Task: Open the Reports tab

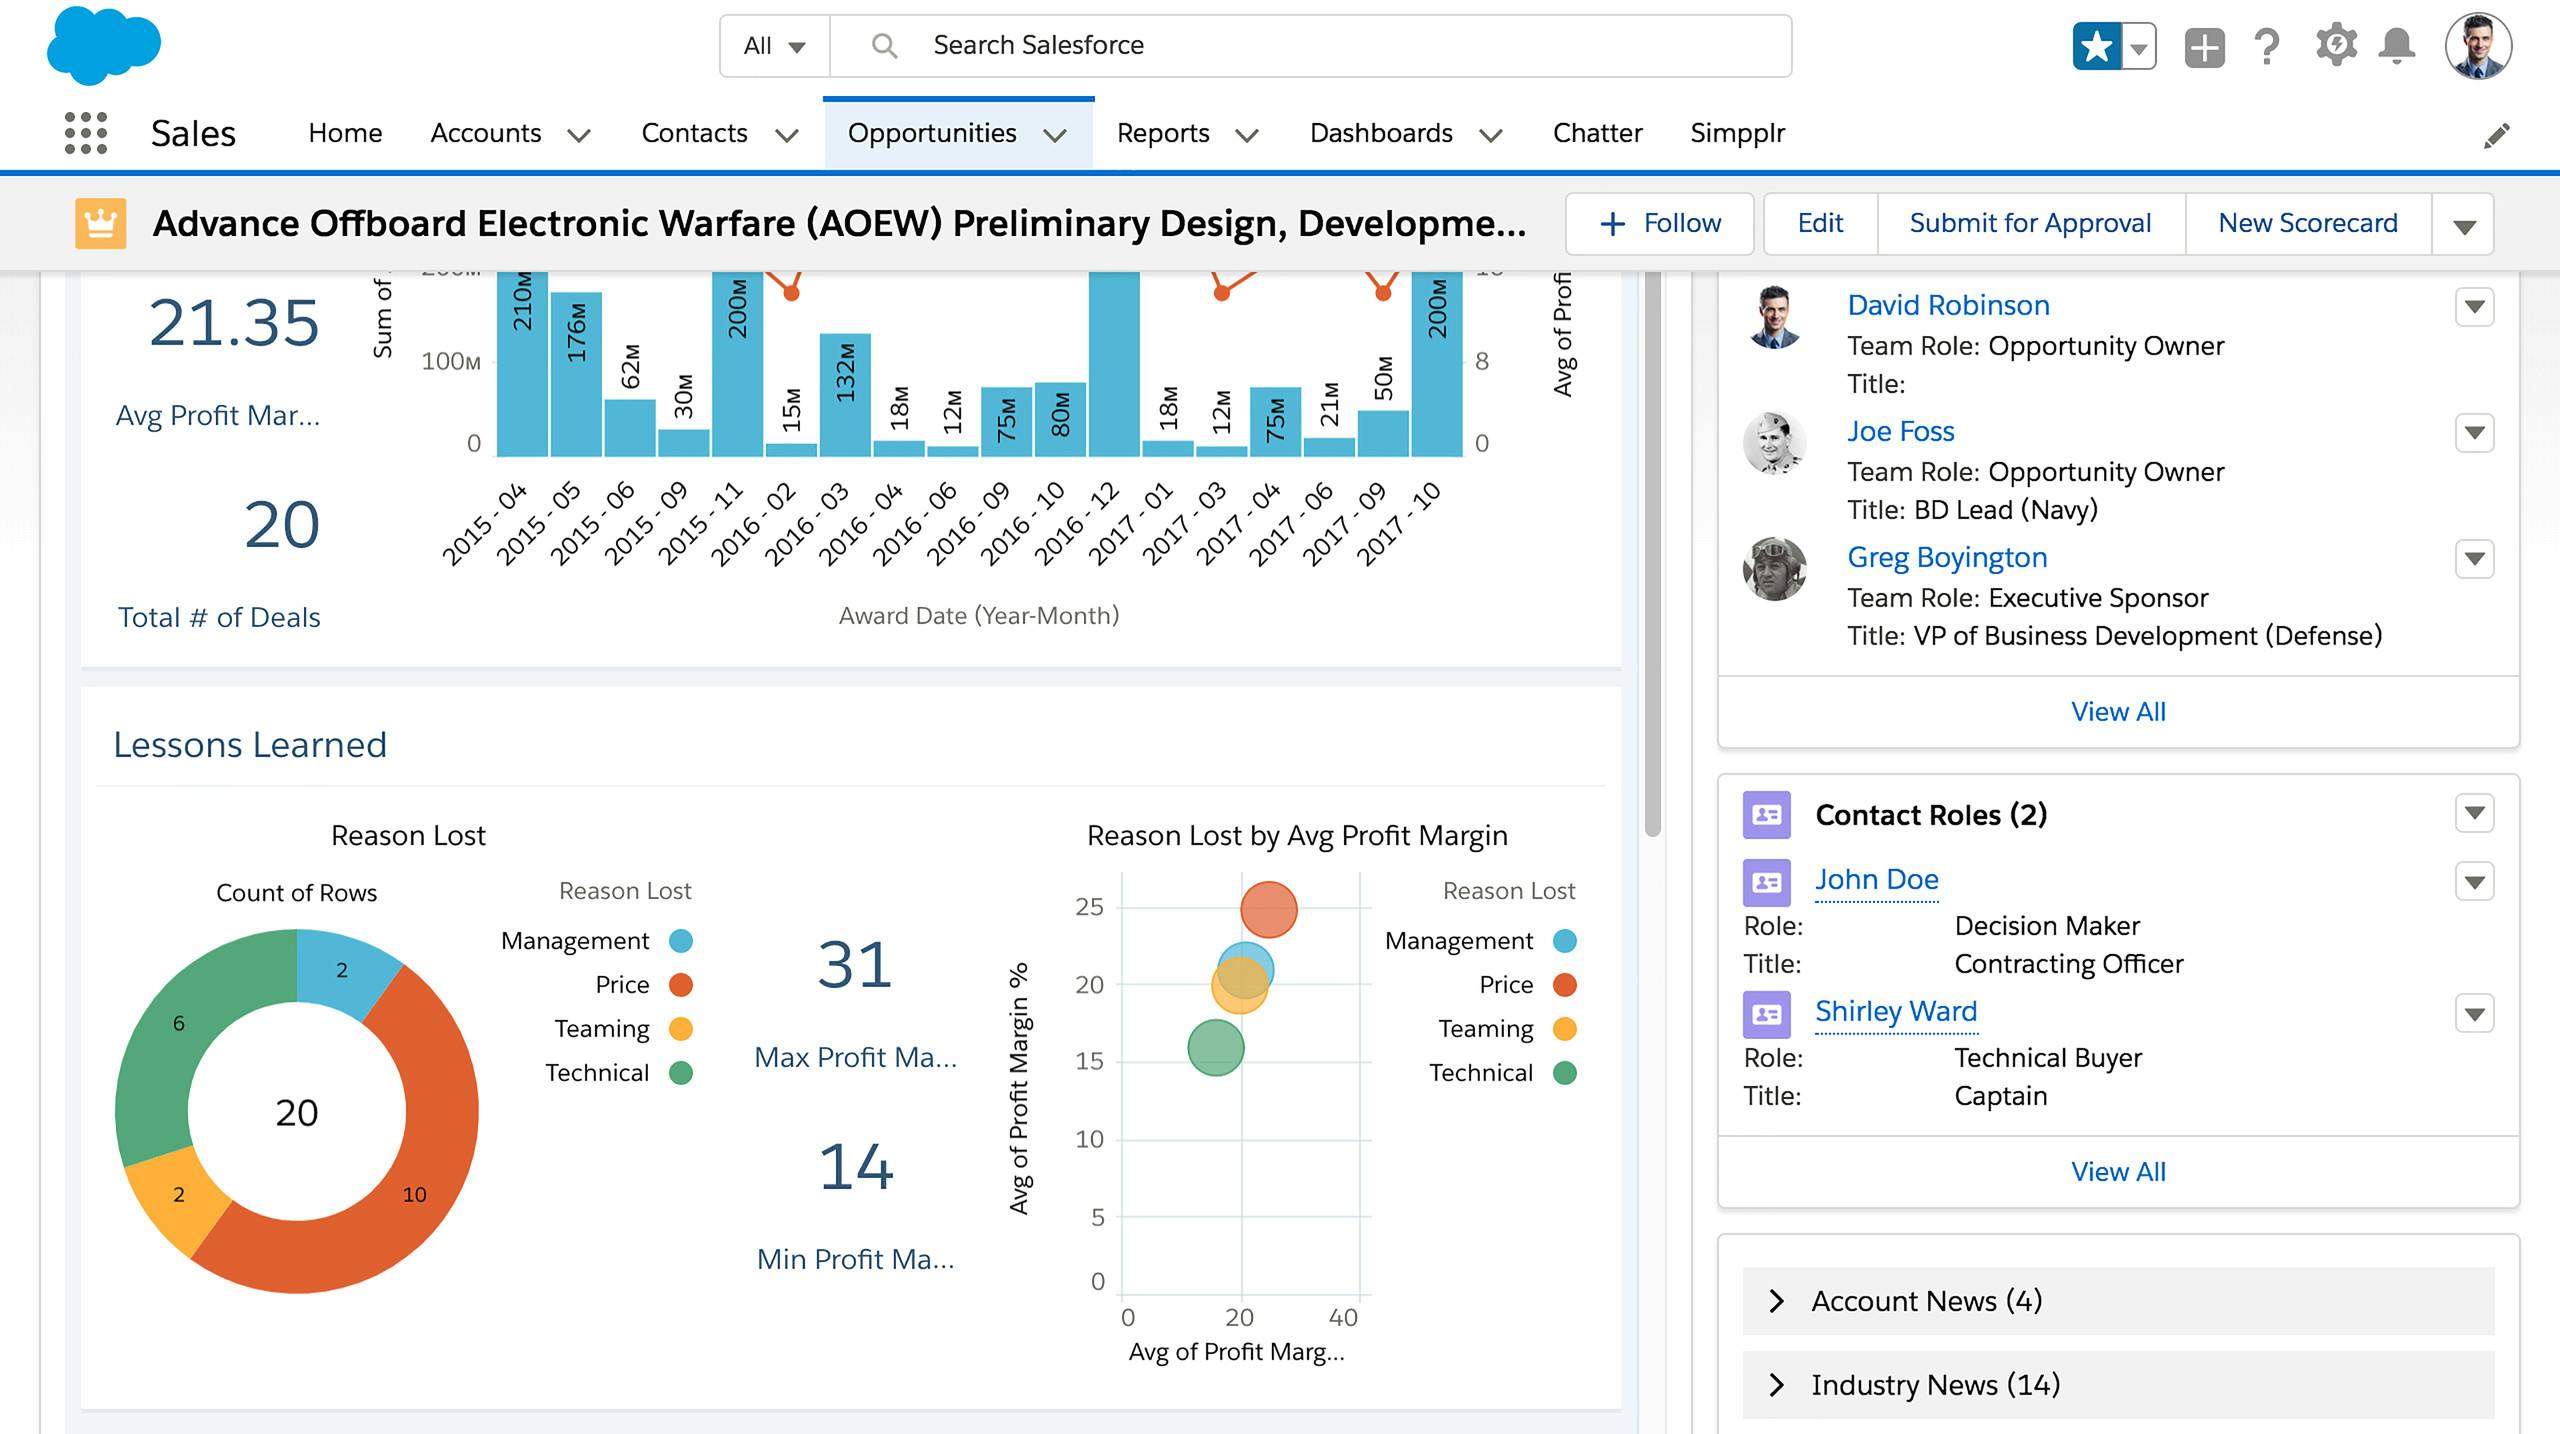Action: [x=1163, y=133]
